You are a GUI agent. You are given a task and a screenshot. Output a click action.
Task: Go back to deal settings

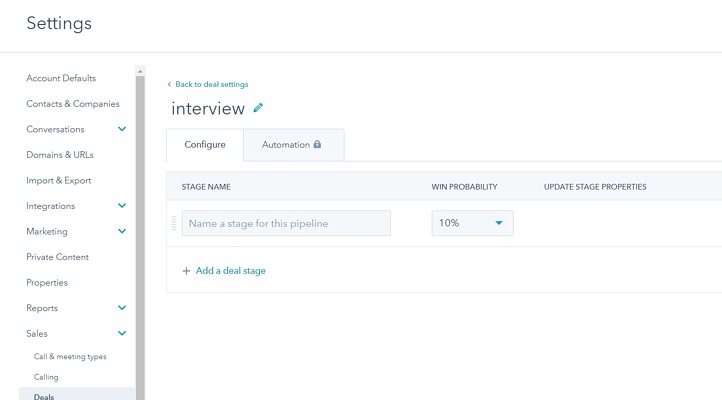click(211, 84)
